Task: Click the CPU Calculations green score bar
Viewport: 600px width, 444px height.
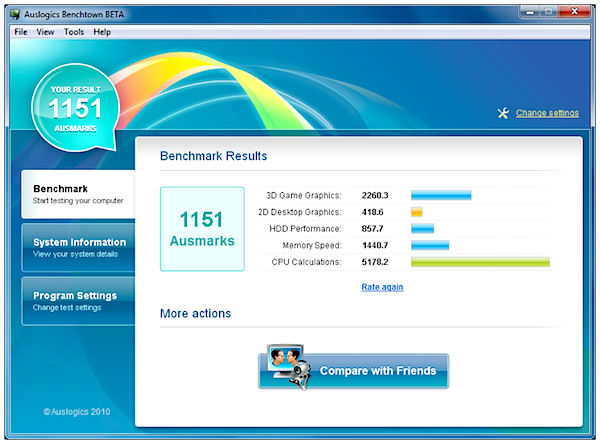Action: (x=480, y=262)
